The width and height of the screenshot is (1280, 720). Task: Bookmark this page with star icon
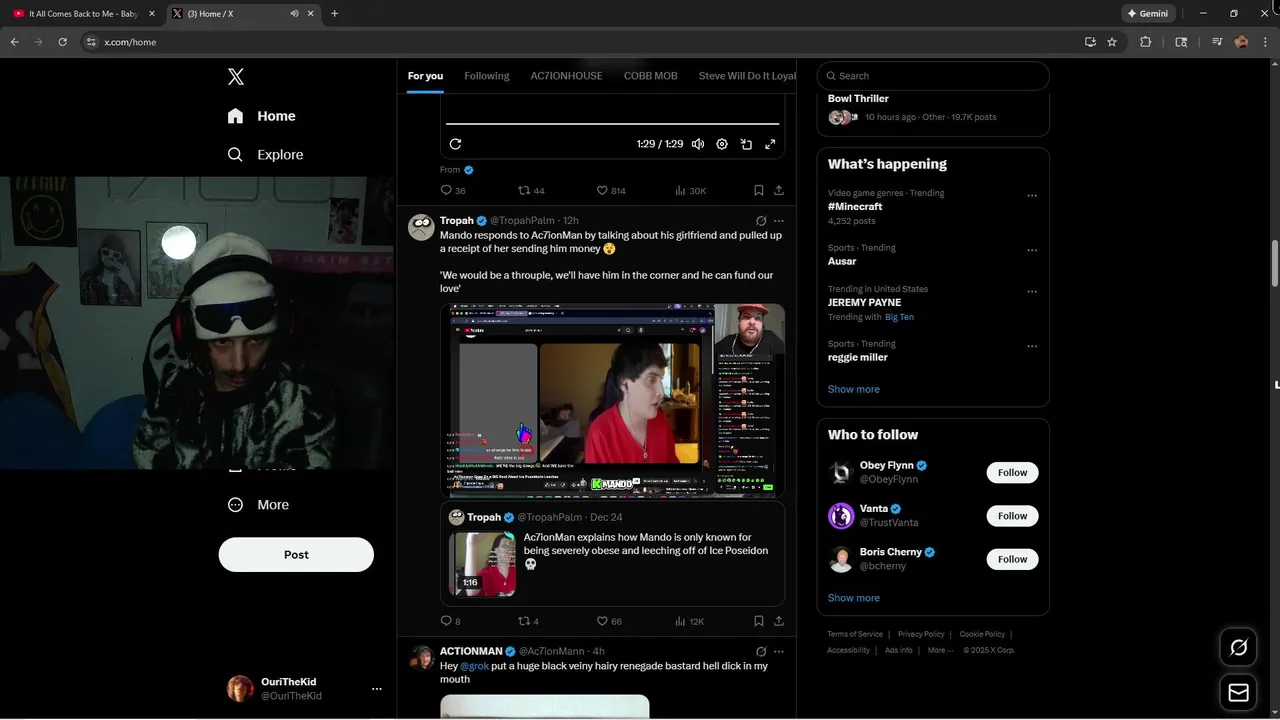click(x=1112, y=42)
